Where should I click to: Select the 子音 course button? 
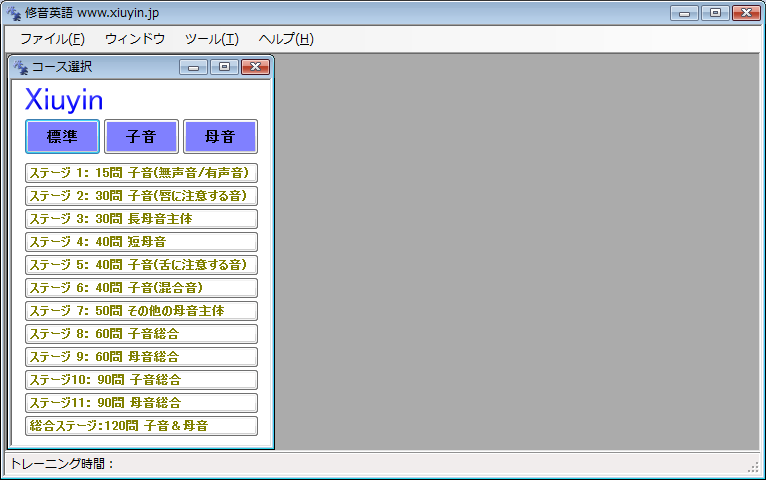pyautogui.click(x=141, y=136)
